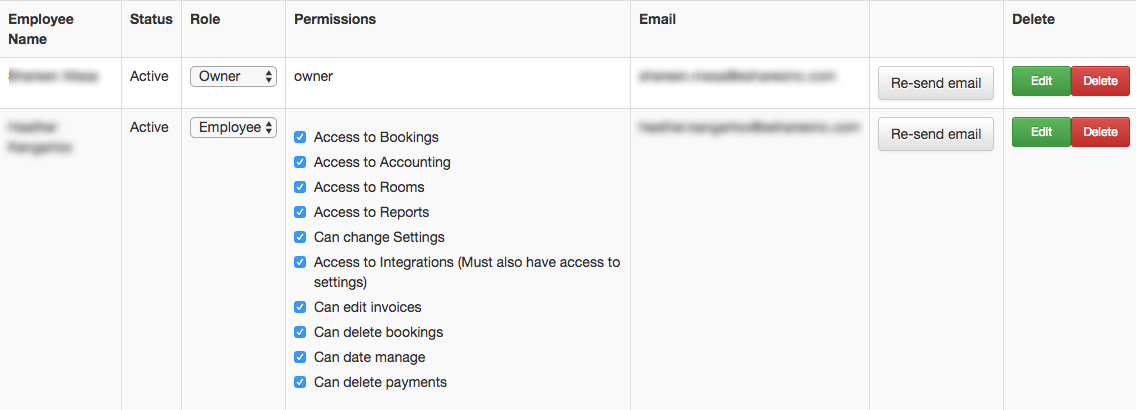Viewport: 1136px width, 410px height.
Task: Click Edit for the owner row
Action: [x=1041, y=81]
